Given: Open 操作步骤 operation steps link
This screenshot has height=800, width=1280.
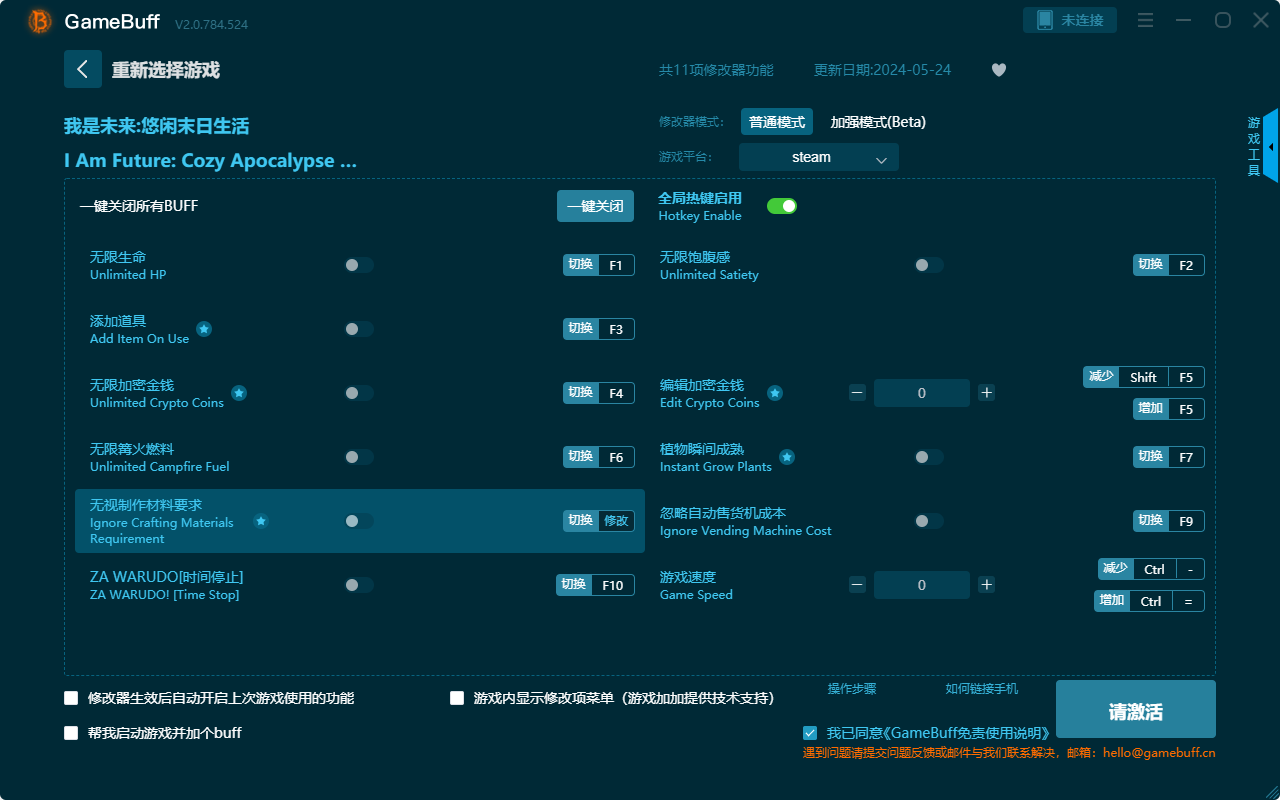Looking at the screenshot, I should click(x=852, y=689).
